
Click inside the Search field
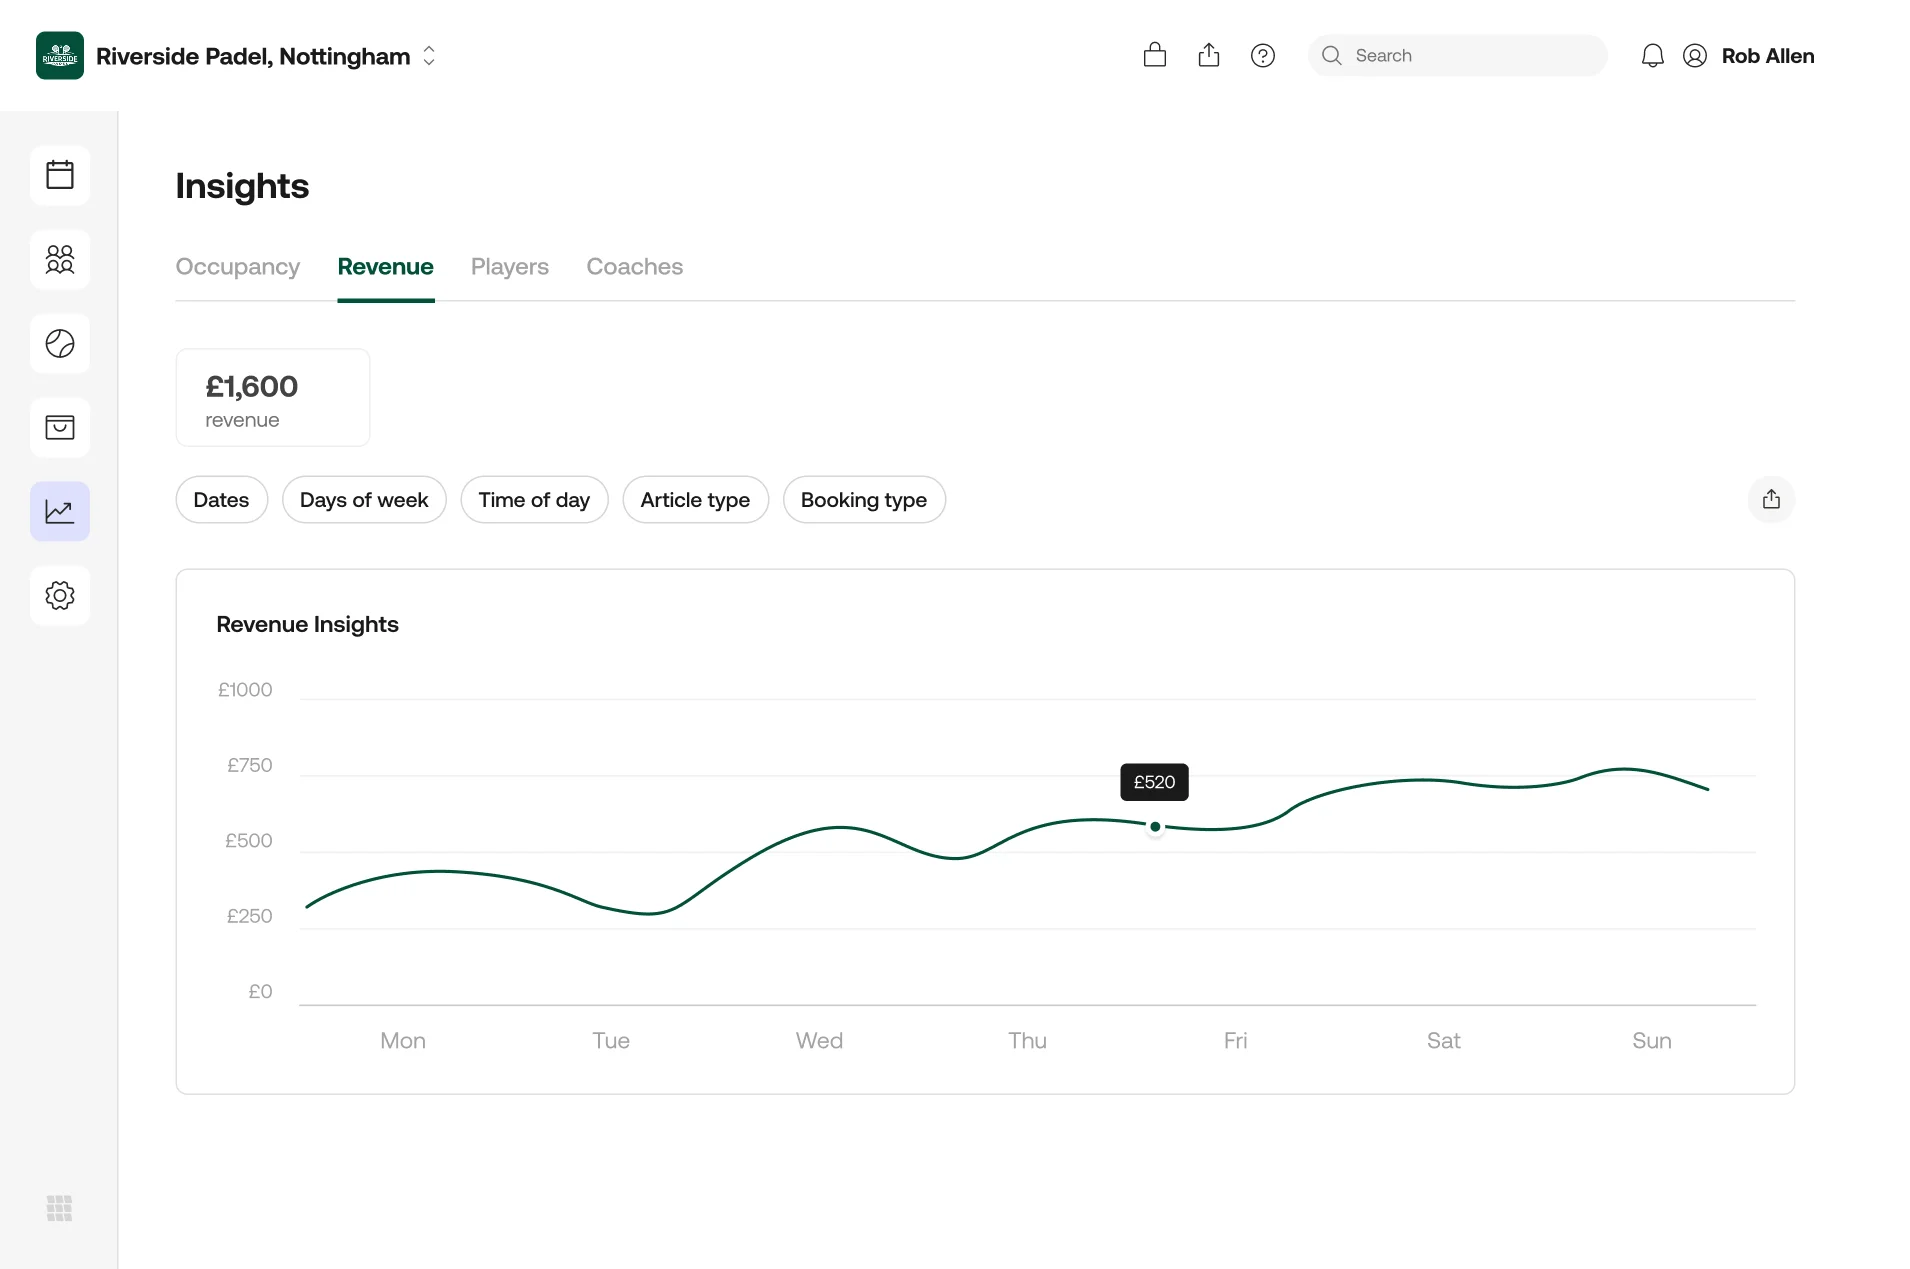click(1457, 55)
